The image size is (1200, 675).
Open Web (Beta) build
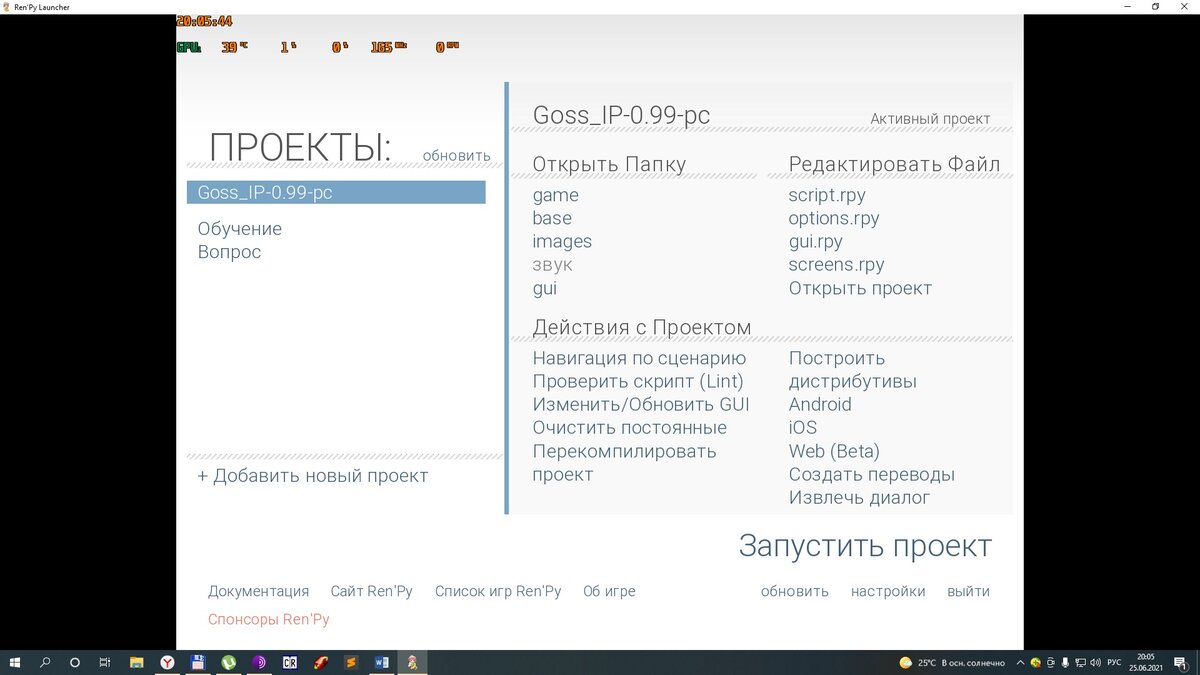(x=834, y=451)
